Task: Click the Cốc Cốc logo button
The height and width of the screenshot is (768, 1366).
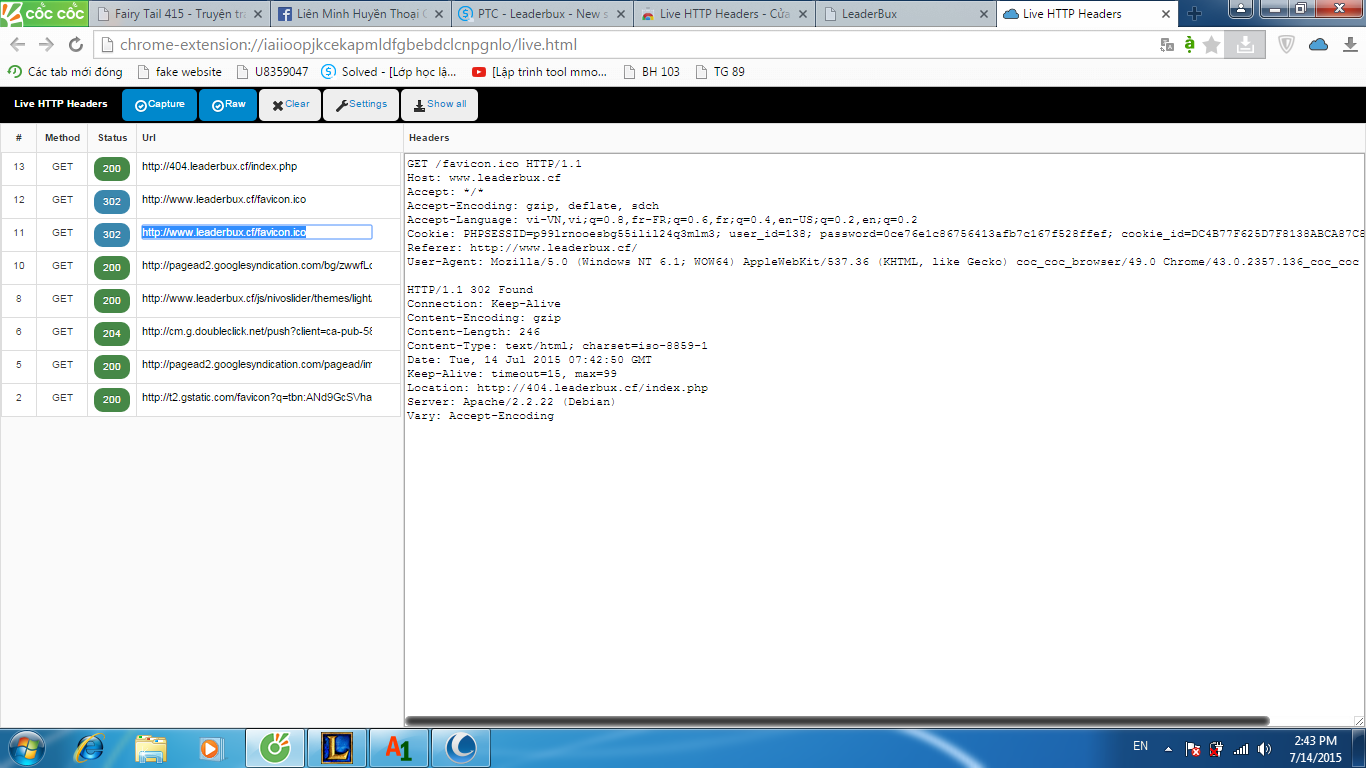Action: [44, 13]
